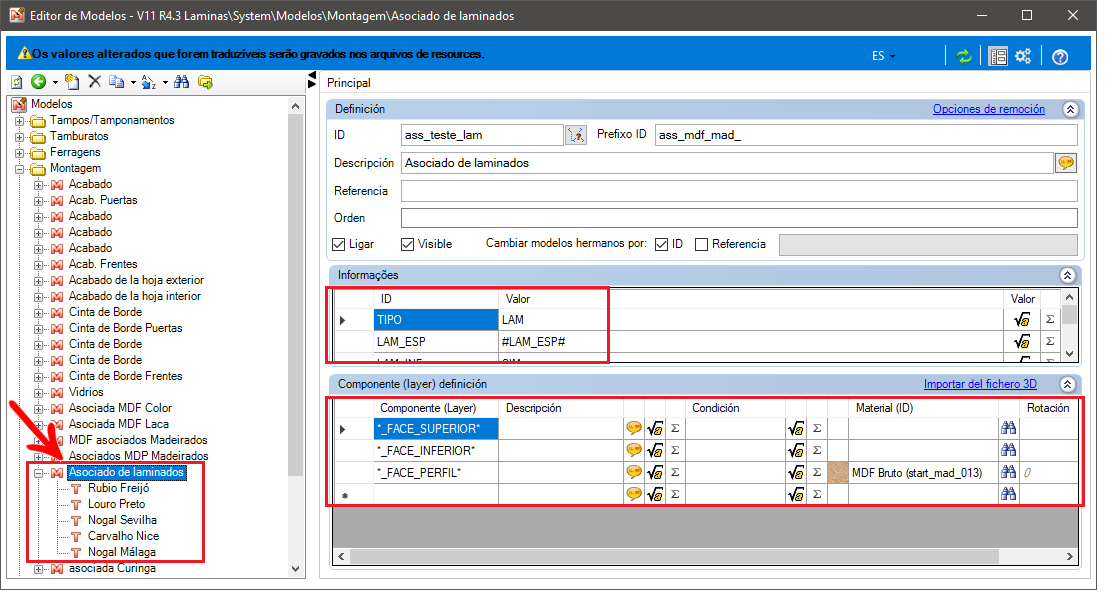This screenshot has height=607, width=1107.
Task: Click the Orden input field
Action: click(x=739, y=218)
